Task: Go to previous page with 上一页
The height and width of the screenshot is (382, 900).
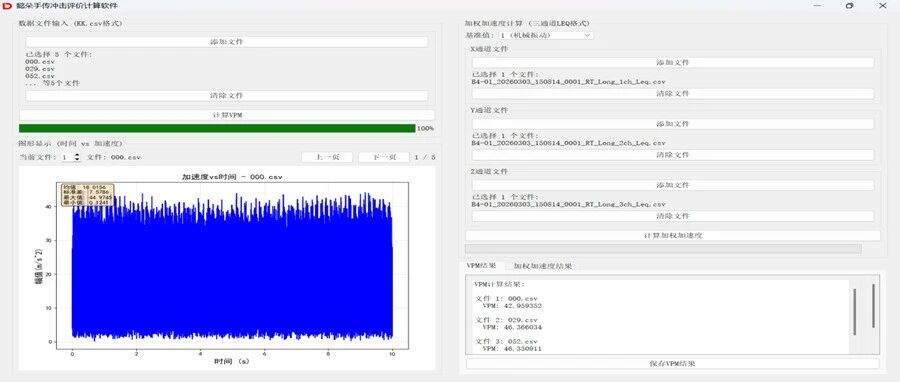Action: (x=327, y=157)
